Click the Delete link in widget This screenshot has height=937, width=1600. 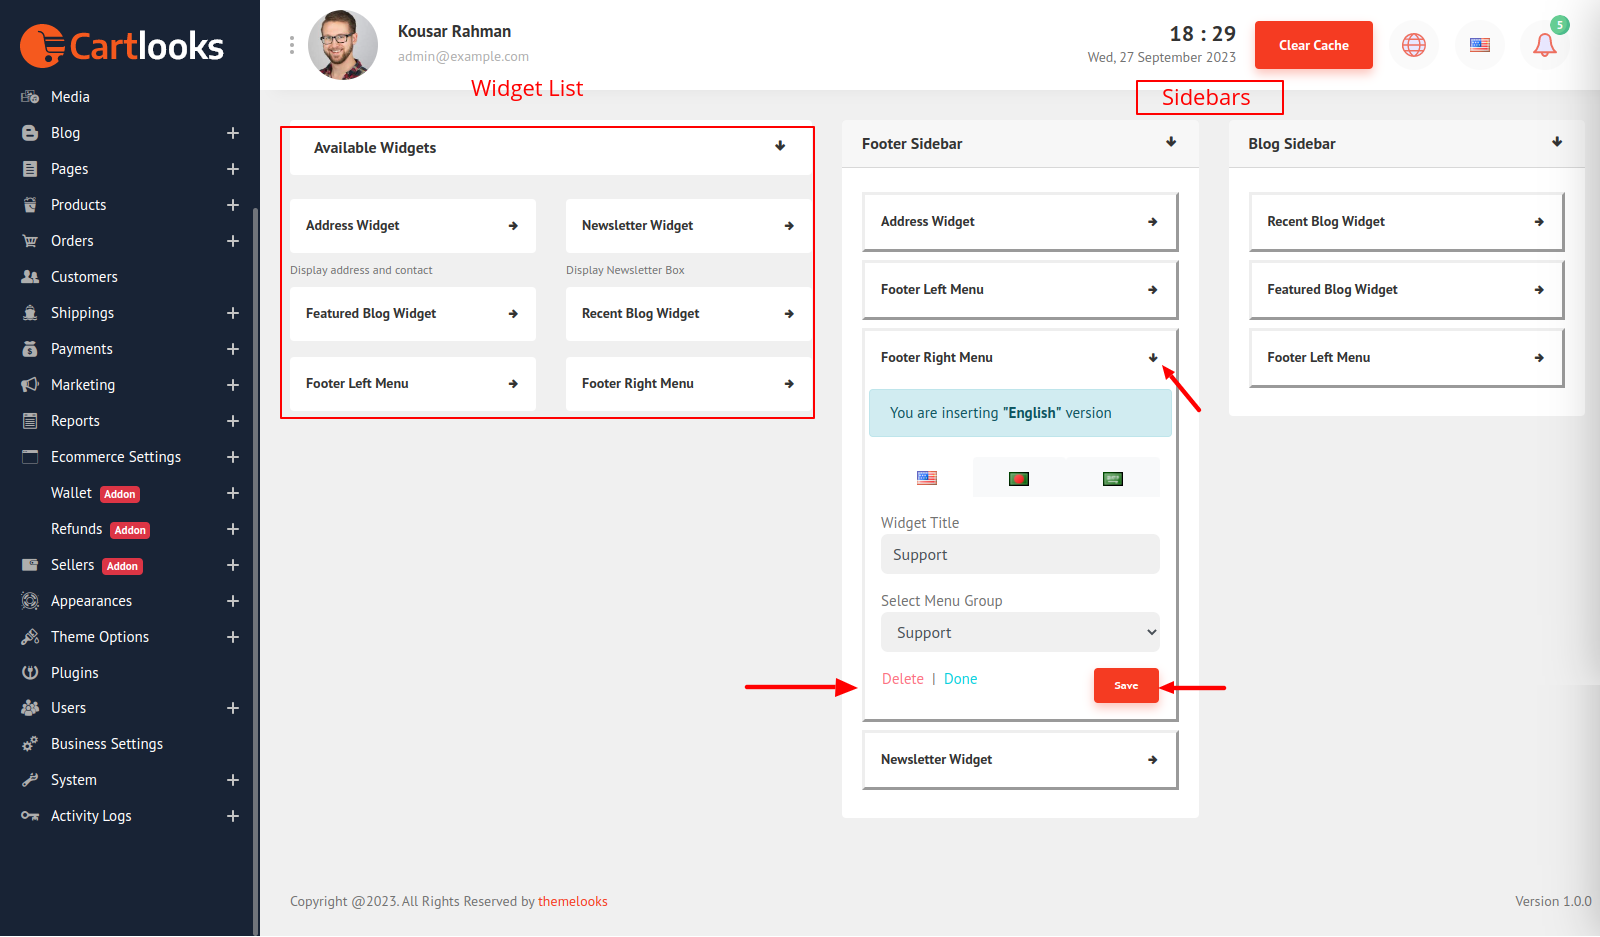coord(902,679)
